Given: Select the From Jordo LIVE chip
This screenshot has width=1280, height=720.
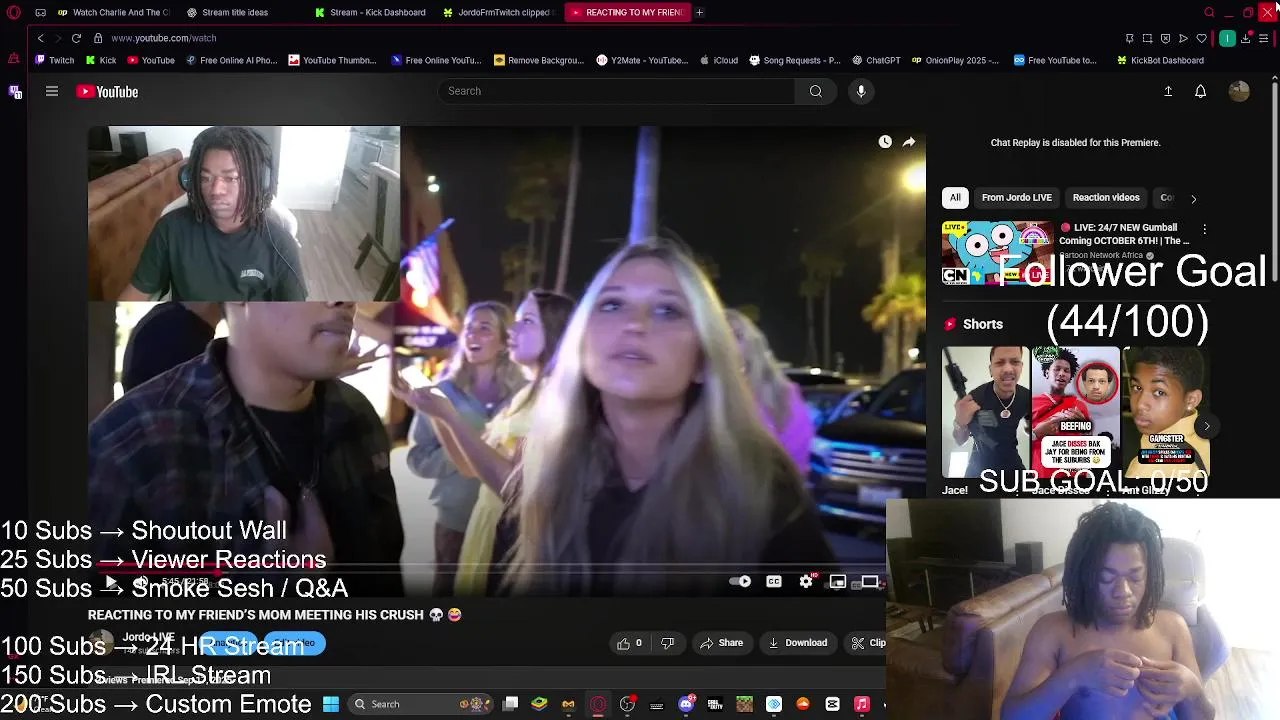Looking at the screenshot, I should click(x=1016, y=198).
